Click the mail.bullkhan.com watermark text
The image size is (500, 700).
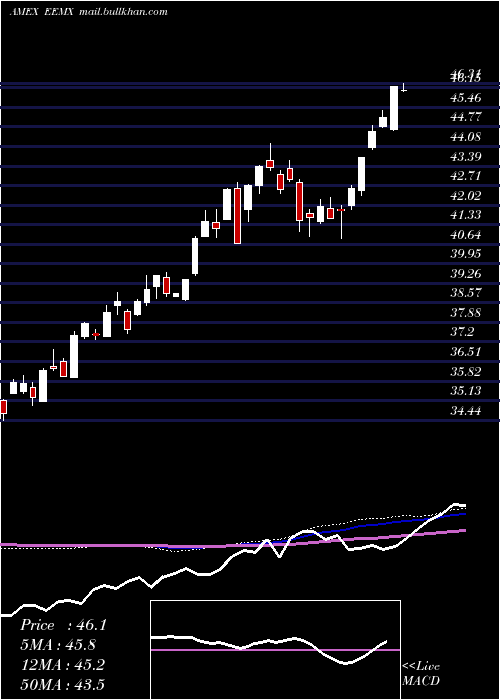pos(123,12)
